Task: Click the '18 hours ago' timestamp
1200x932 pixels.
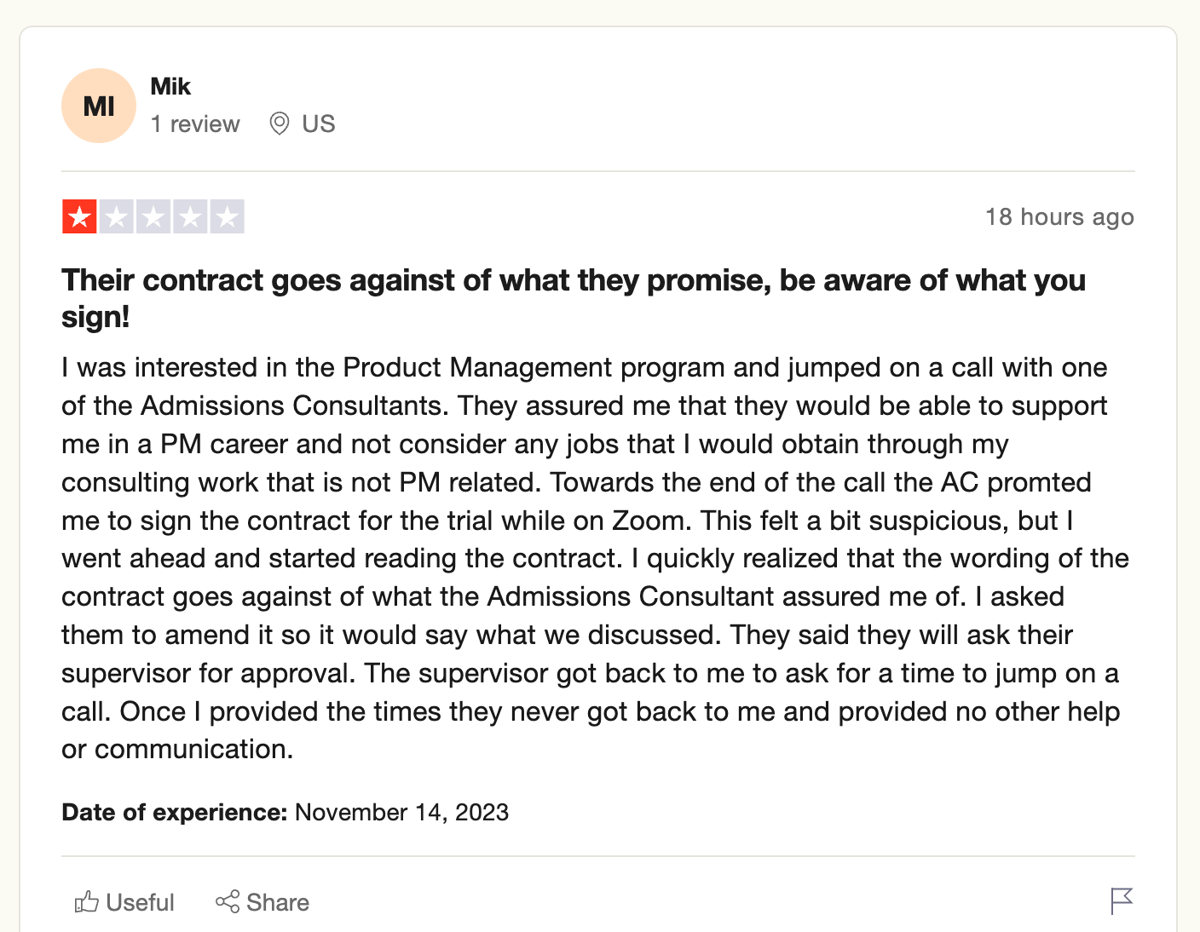Action: coord(1059,217)
